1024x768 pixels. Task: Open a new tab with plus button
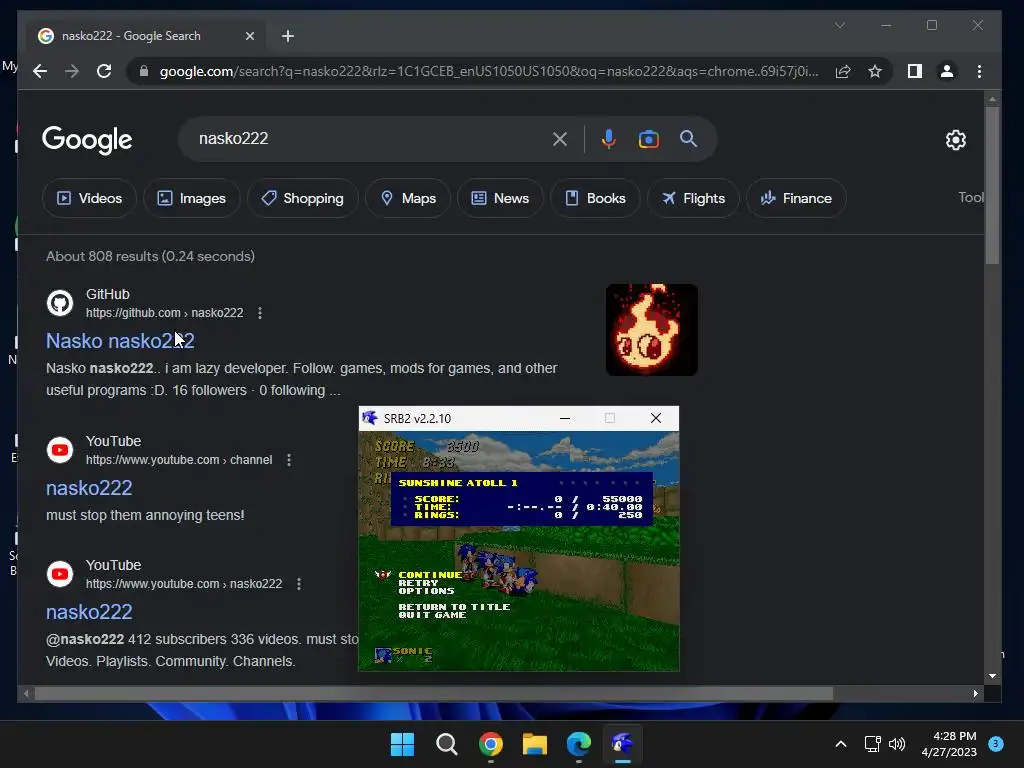(288, 36)
